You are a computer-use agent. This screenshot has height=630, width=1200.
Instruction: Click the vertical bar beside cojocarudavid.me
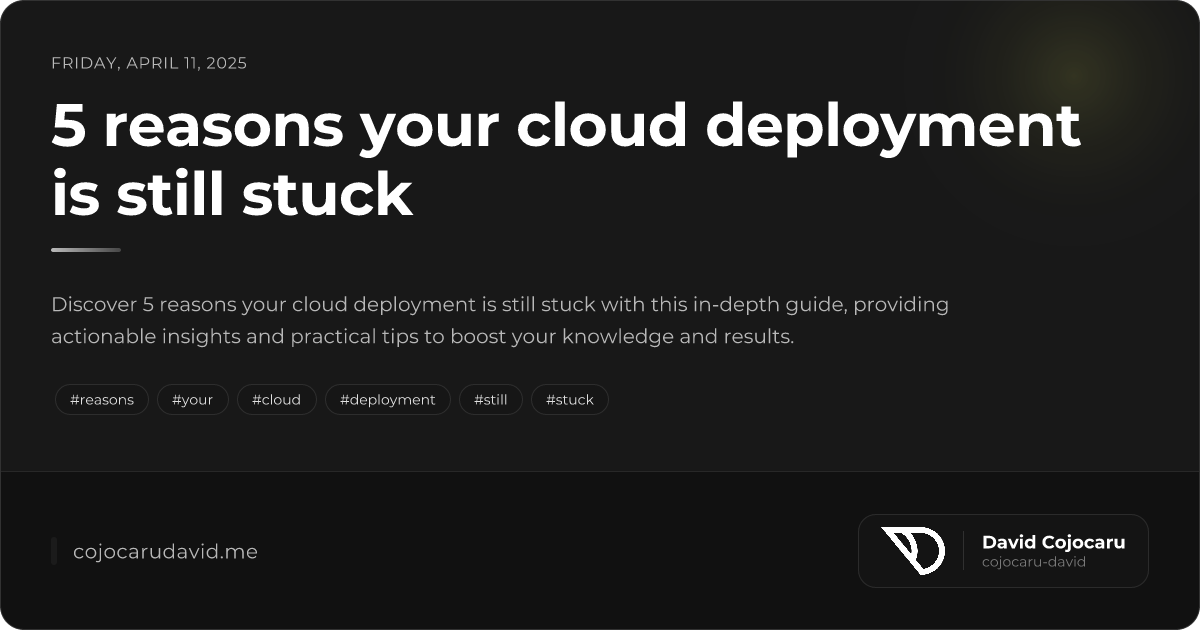coord(53,551)
